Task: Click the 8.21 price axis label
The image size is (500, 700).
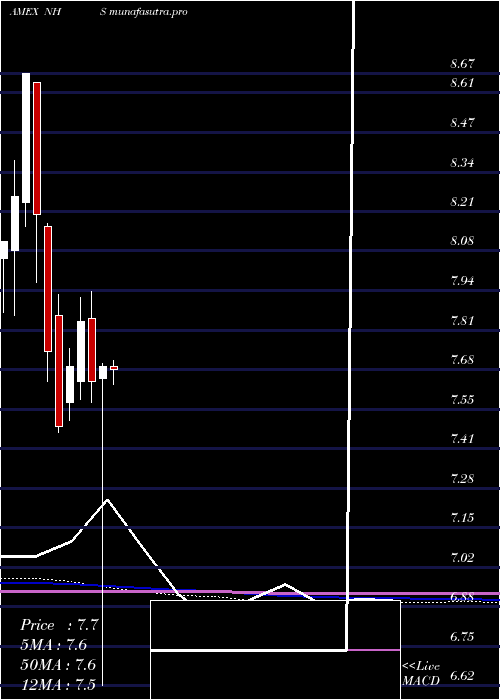Action: coord(462,202)
